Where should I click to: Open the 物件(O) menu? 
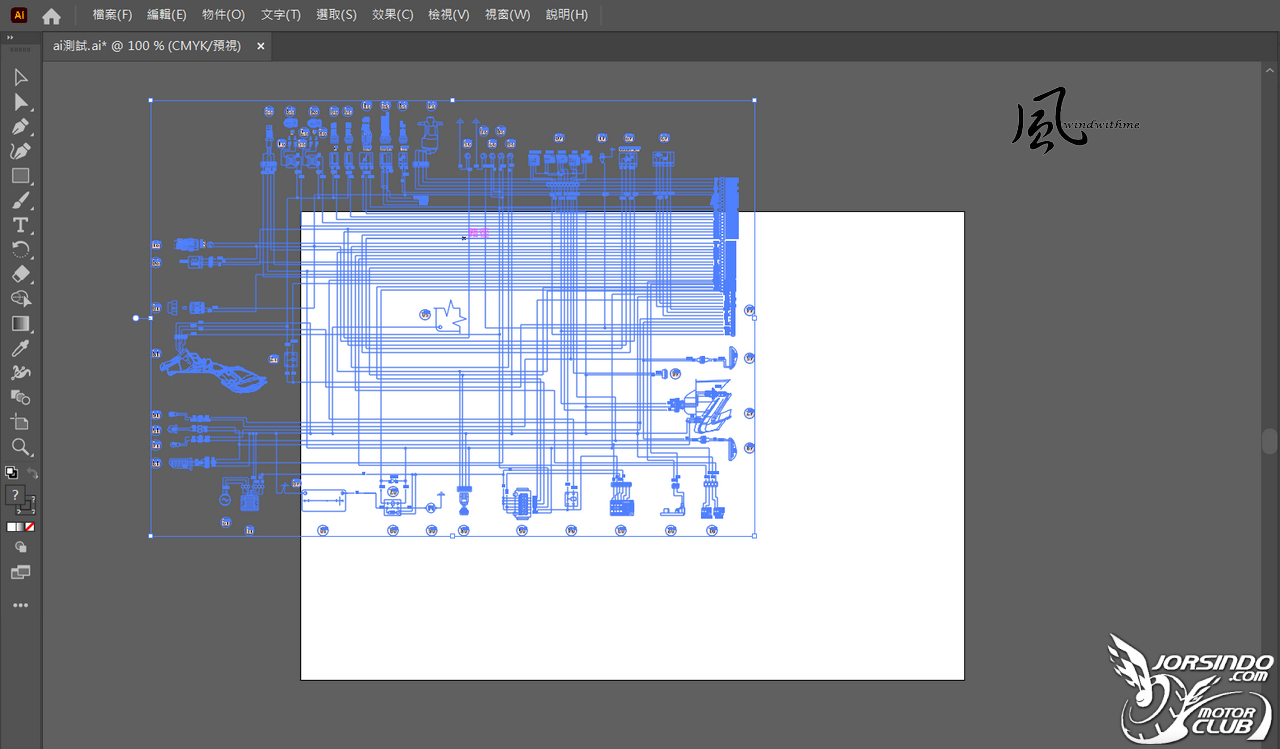[223, 15]
